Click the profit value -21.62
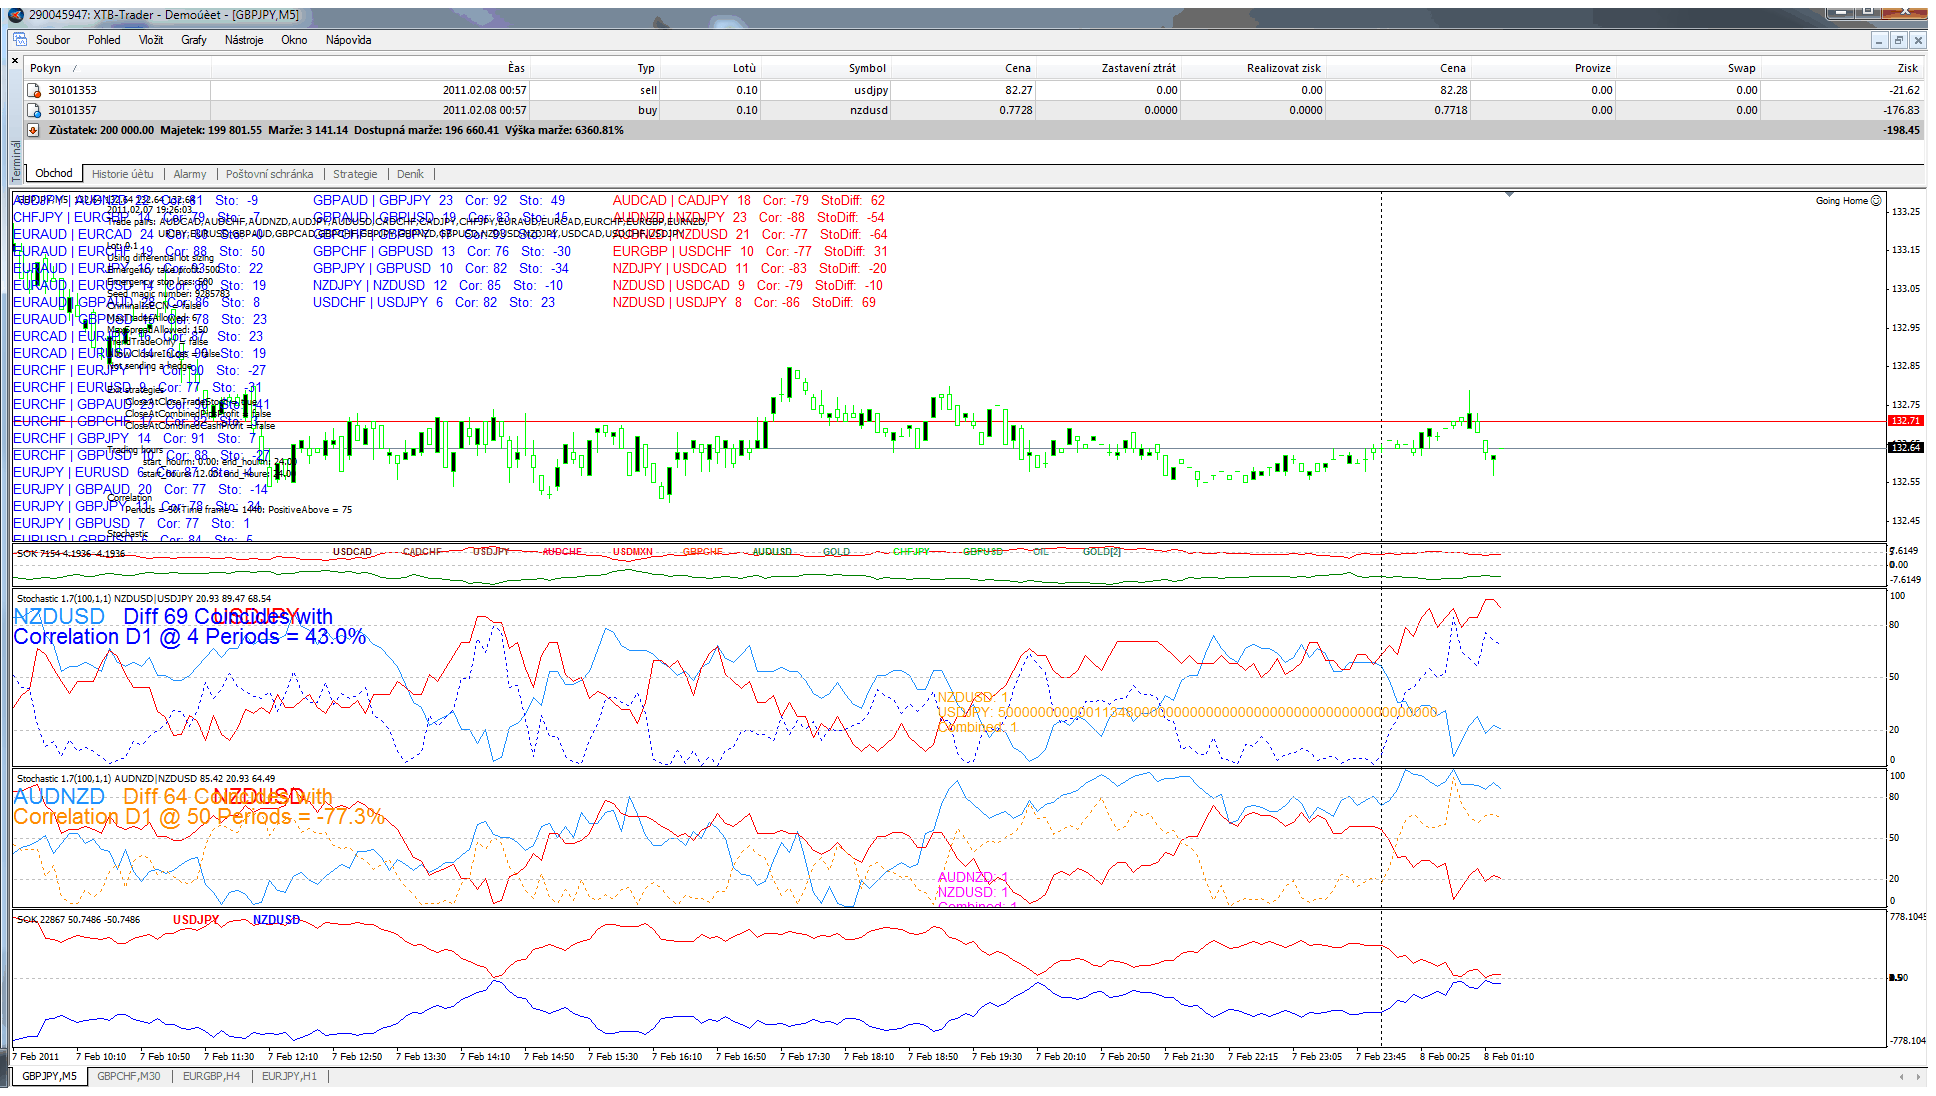 tap(1904, 90)
